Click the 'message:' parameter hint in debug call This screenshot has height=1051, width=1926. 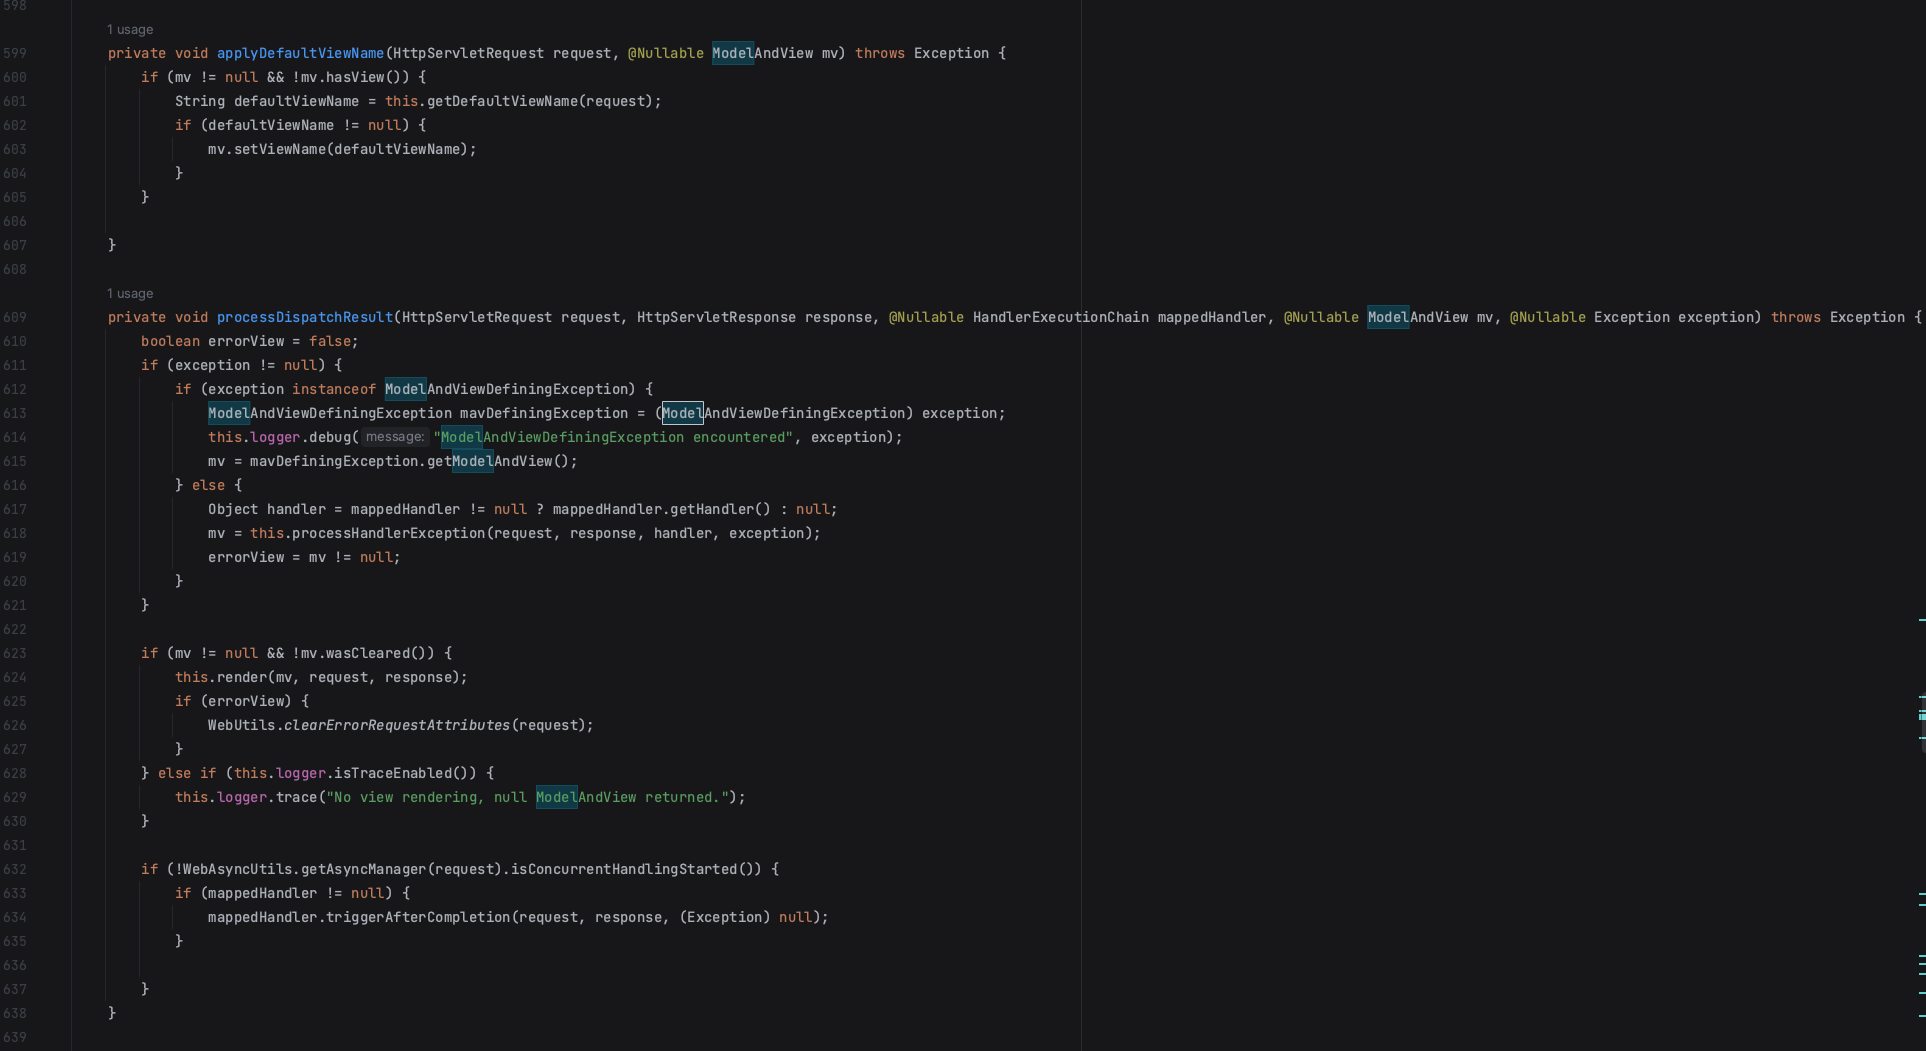pos(395,437)
